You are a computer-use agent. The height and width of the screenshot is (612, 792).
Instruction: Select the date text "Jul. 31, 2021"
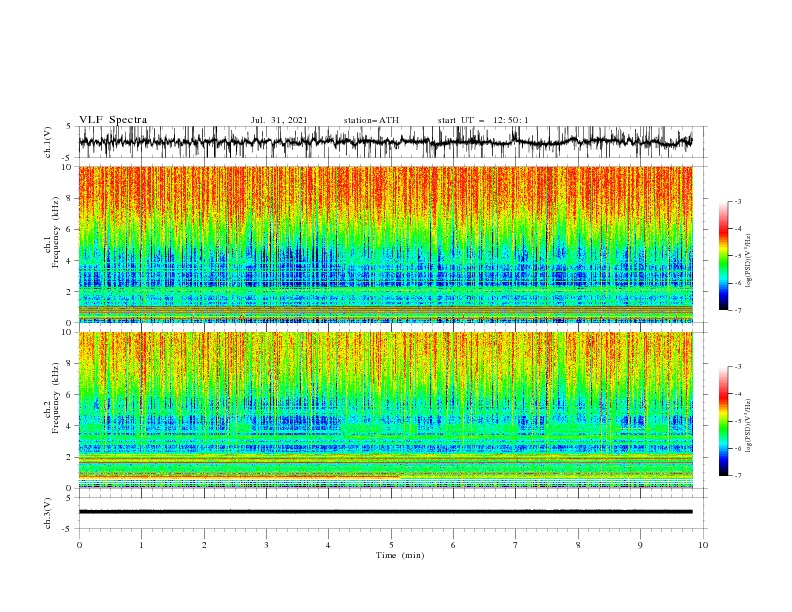(x=279, y=120)
